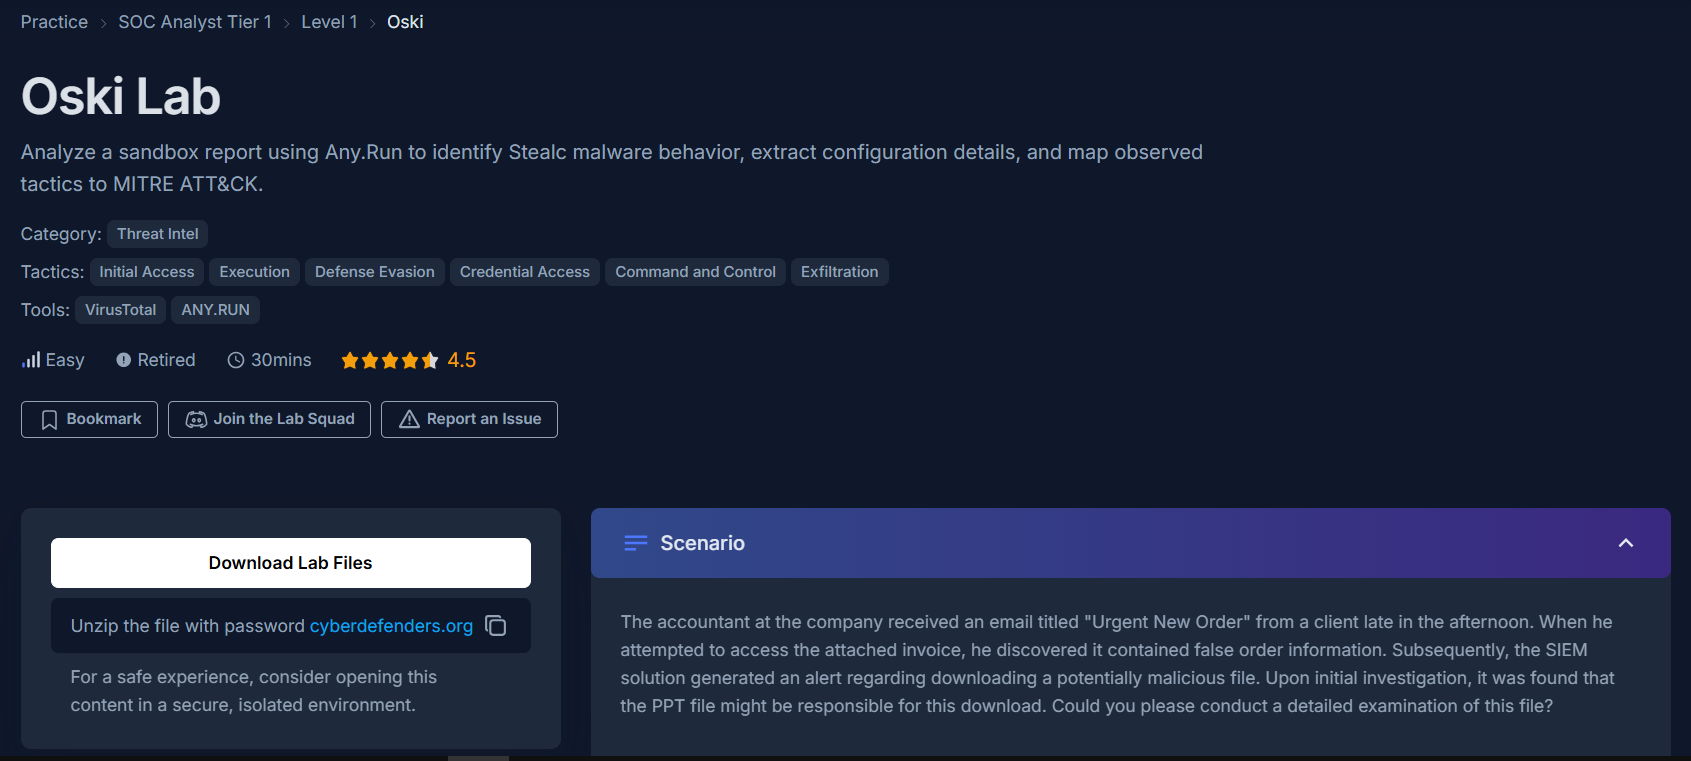
Task: Select the Defense Evasion tactic tag
Action: pos(375,272)
